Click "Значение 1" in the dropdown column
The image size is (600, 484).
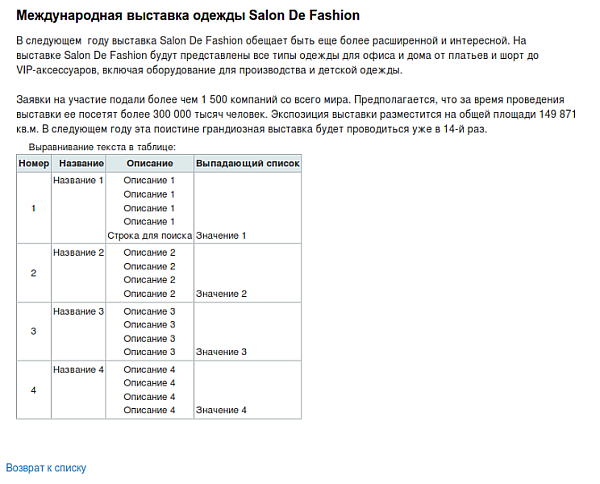click(x=221, y=235)
